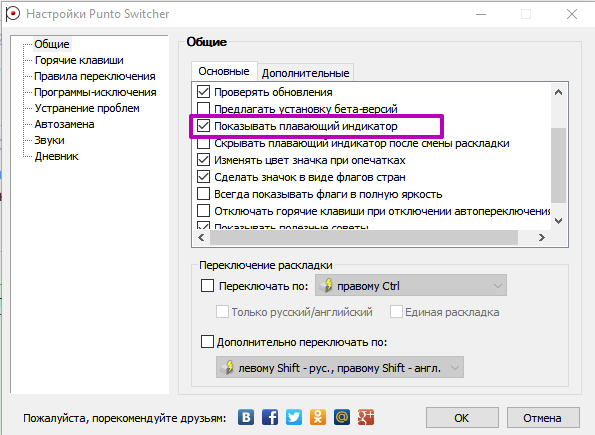Enable Скрывать плавающий индикатор после смены раскладки

tap(203, 143)
